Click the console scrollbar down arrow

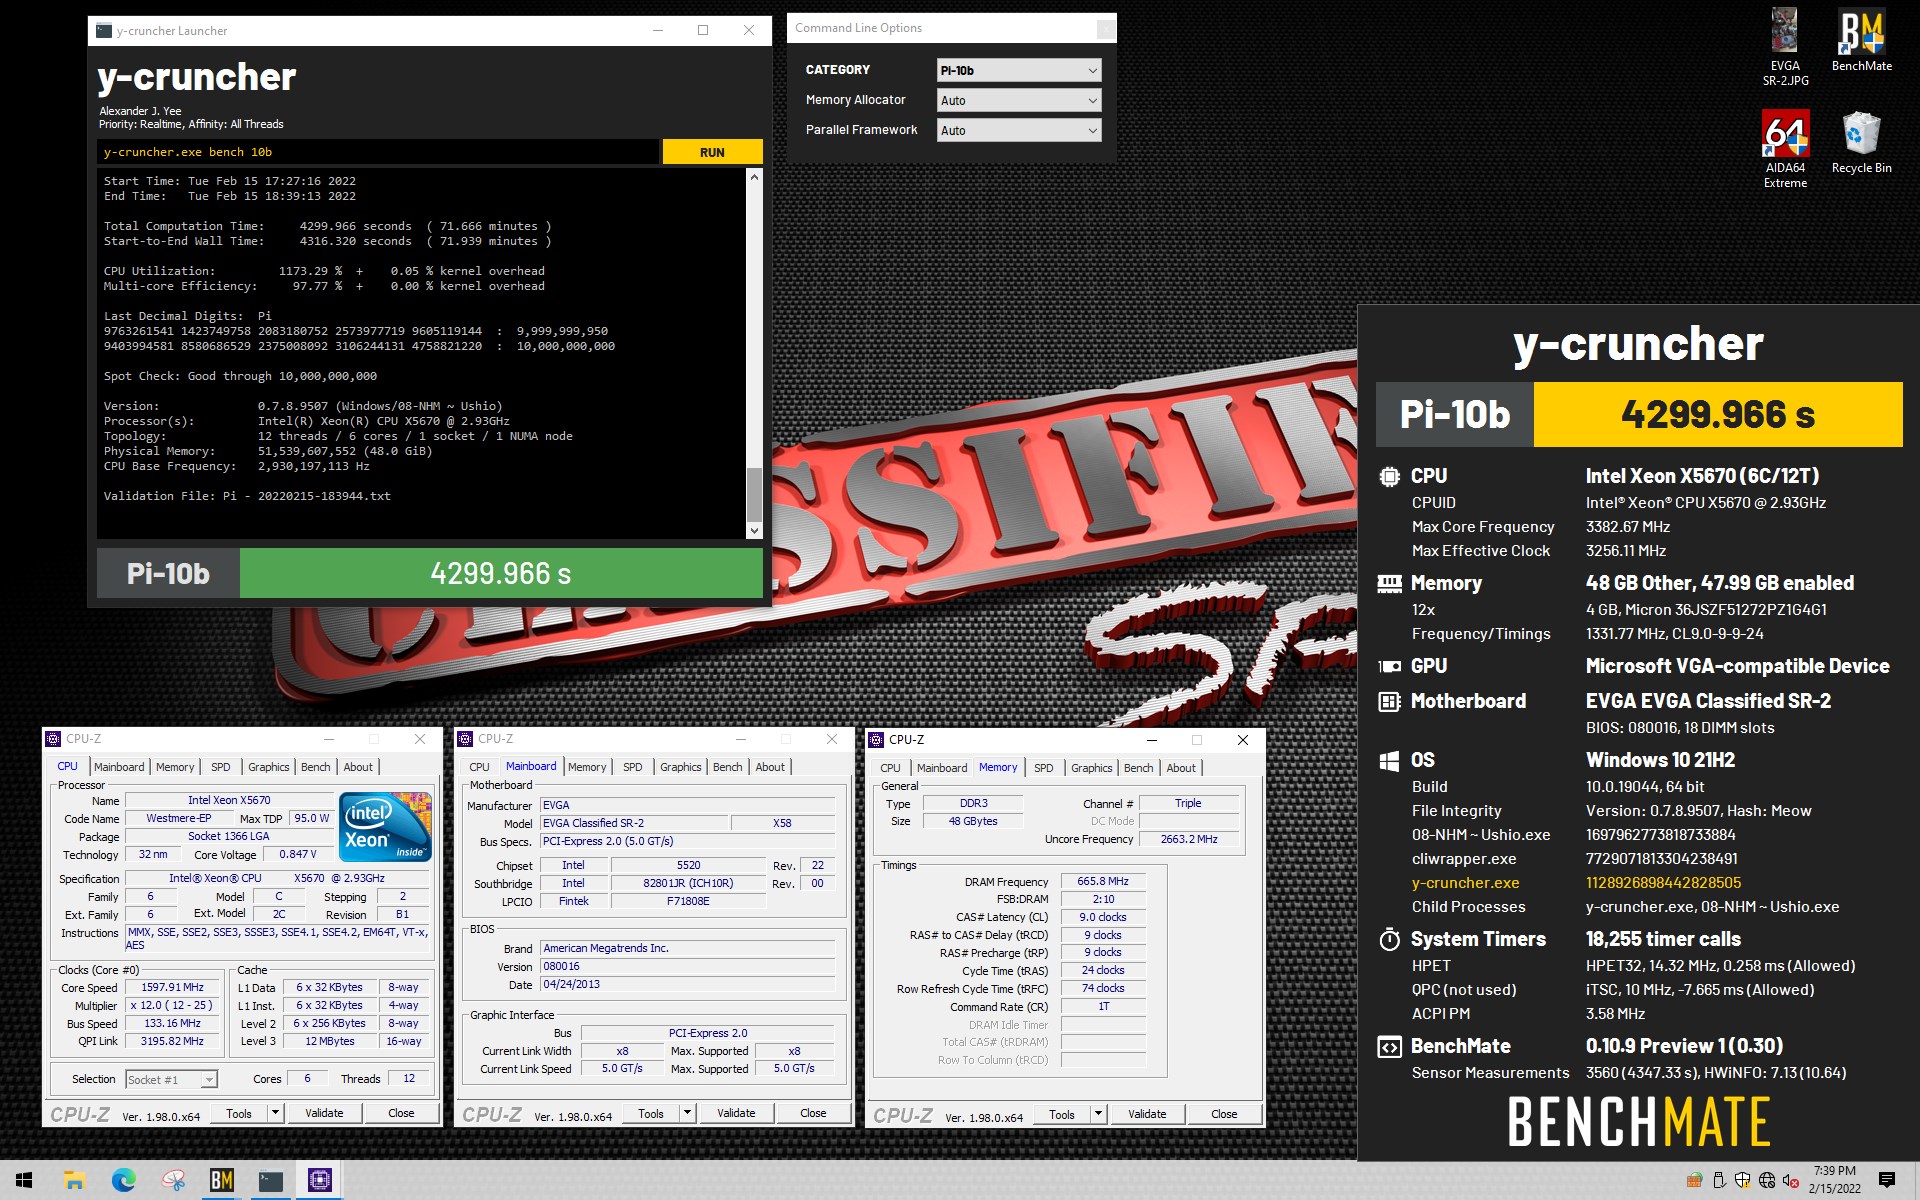click(754, 531)
